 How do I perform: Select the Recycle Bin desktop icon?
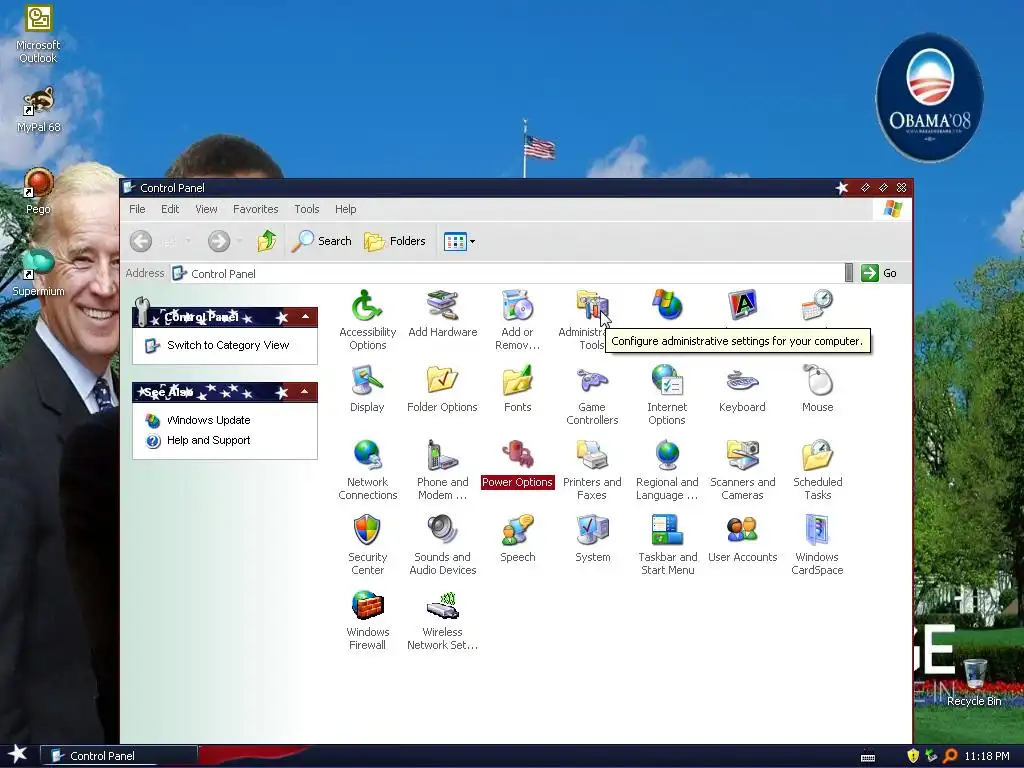click(x=974, y=682)
